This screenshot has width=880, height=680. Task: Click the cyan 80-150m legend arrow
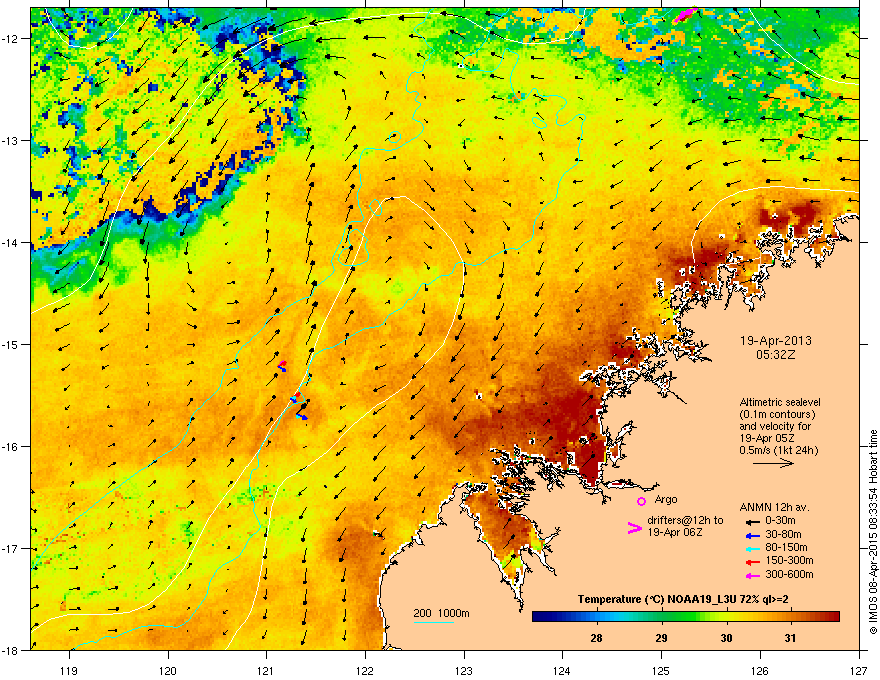coord(752,549)
